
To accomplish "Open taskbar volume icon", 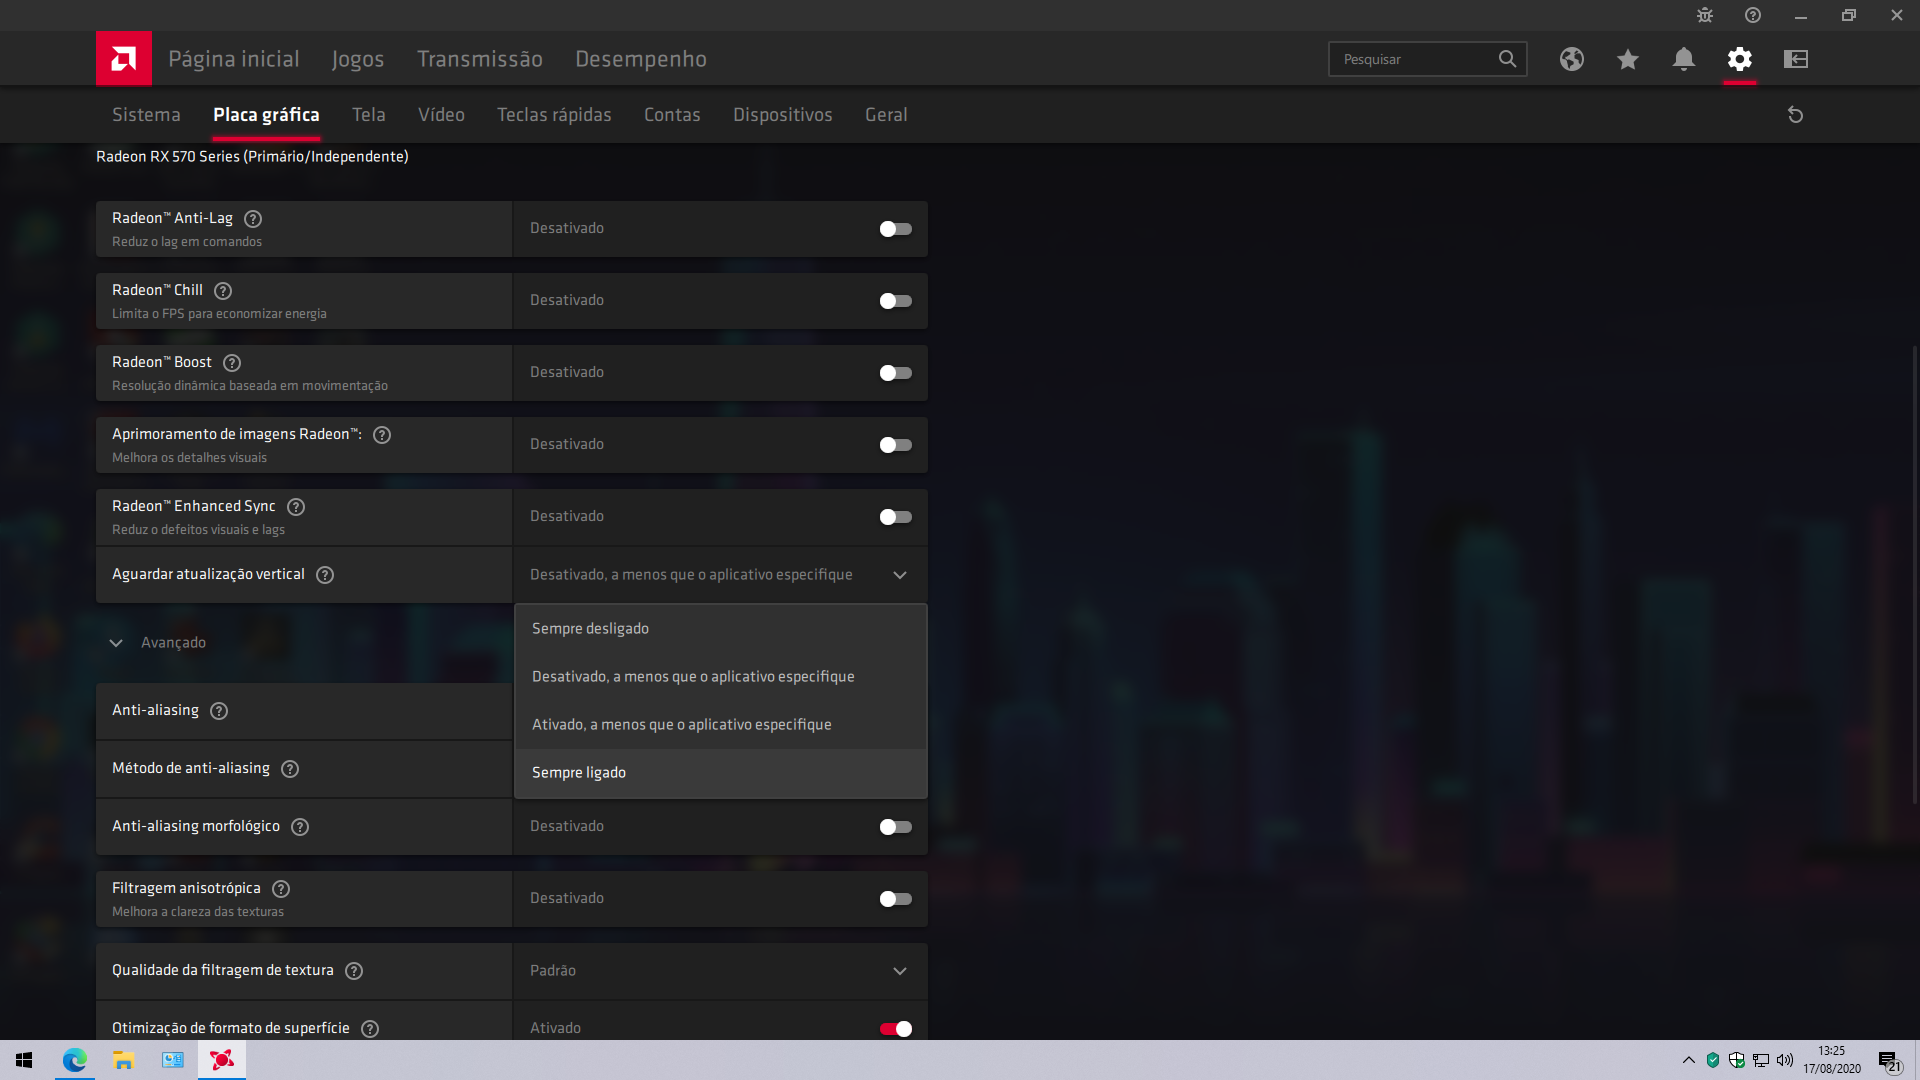I will 1785,1060.
